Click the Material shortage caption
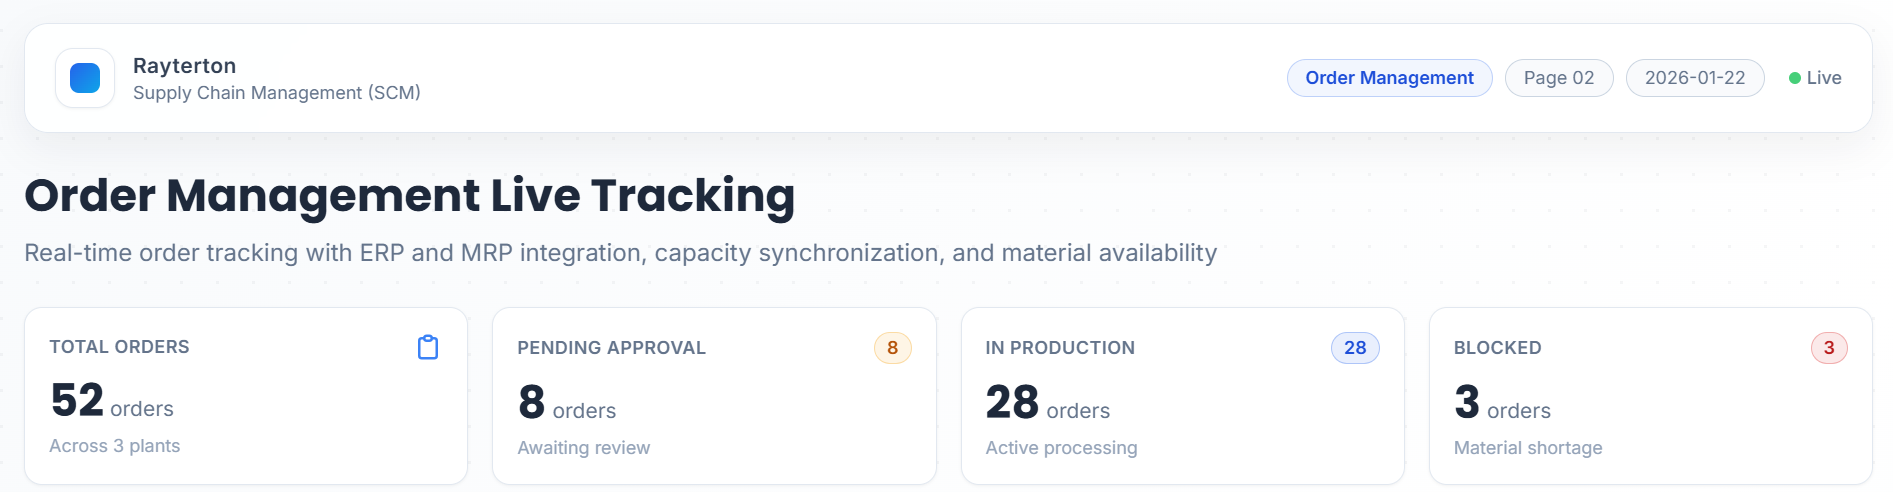 click(x=1528, y=448)
